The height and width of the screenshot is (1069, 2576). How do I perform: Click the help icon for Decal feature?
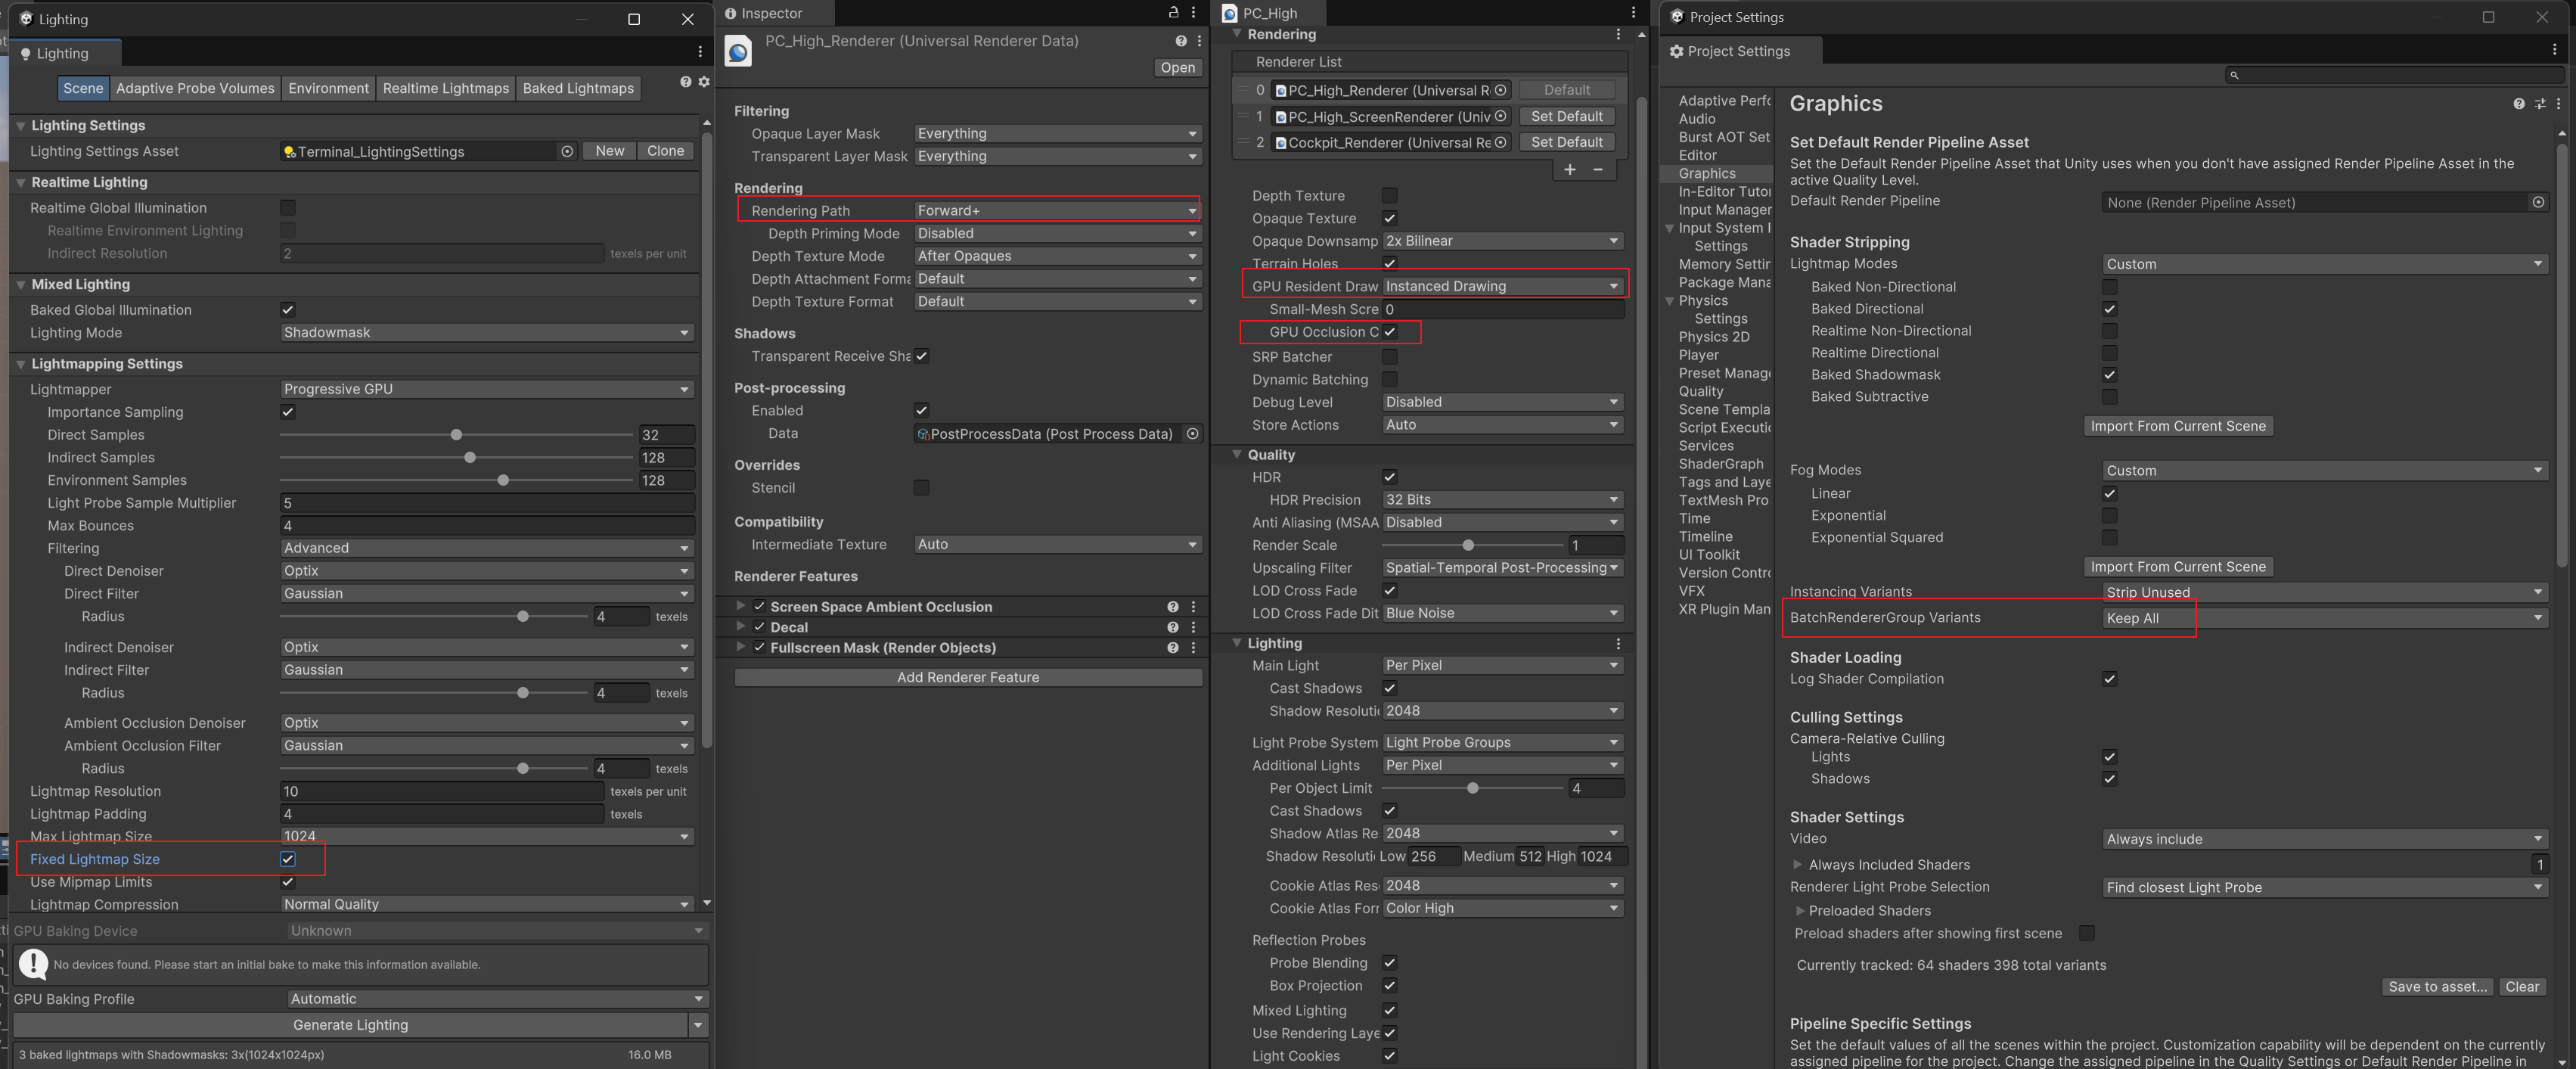tap(1172, 627)
